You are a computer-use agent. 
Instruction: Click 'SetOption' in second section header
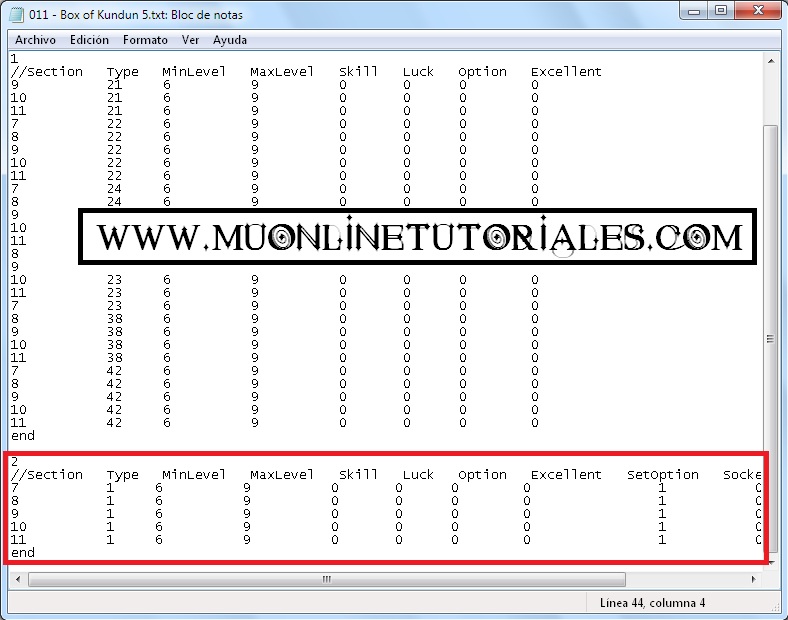tap(662, 475)
